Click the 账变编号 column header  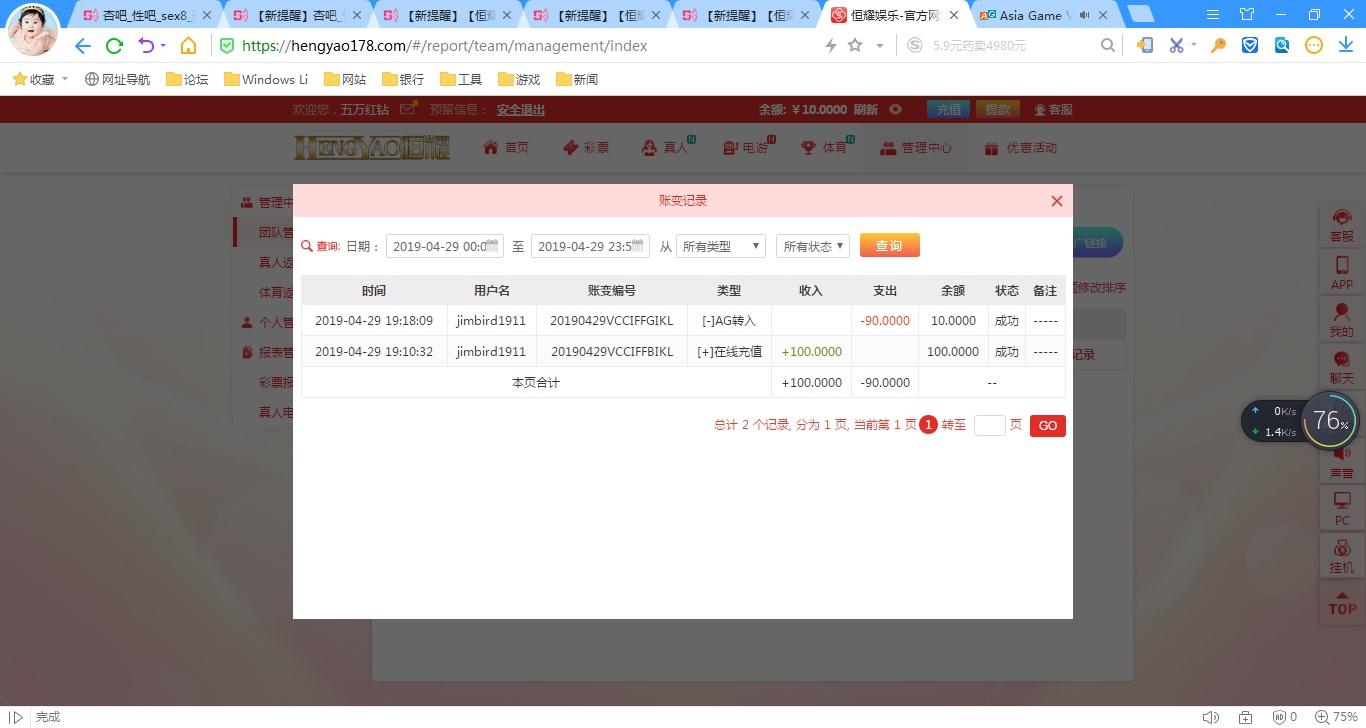coord(612,291)
